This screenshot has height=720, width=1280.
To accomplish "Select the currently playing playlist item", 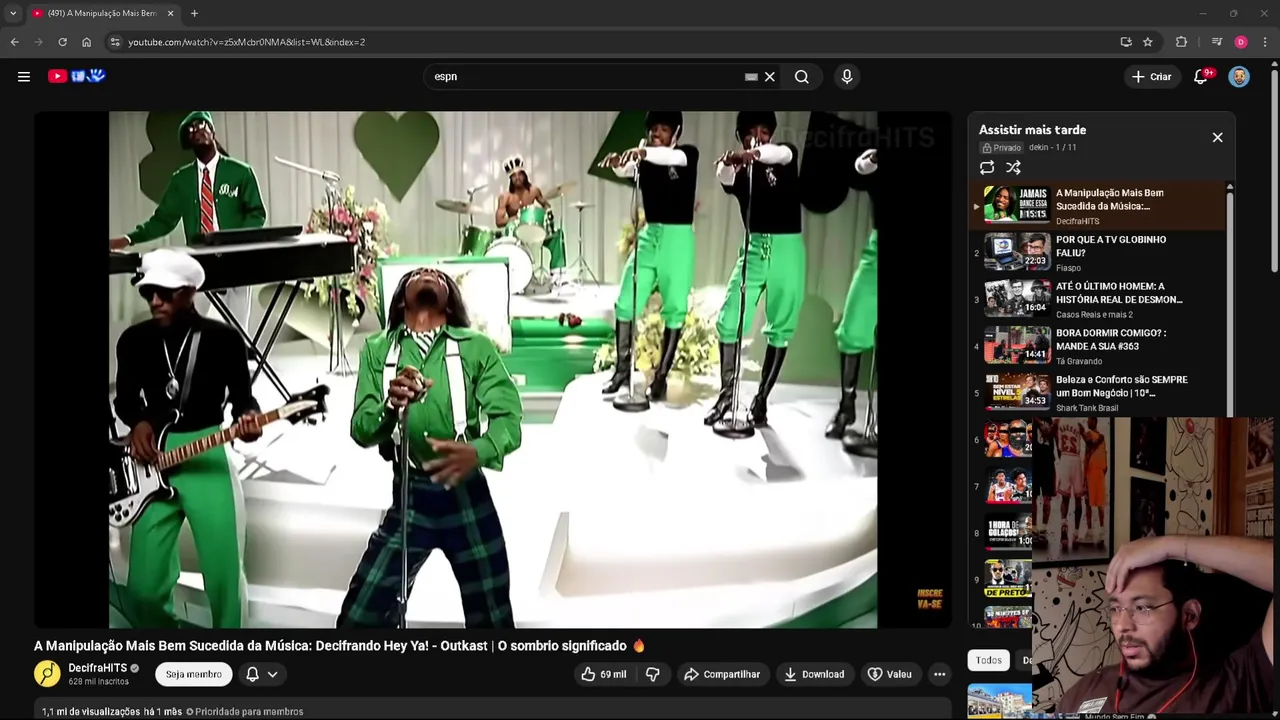I will click(x=1097, y=206).
